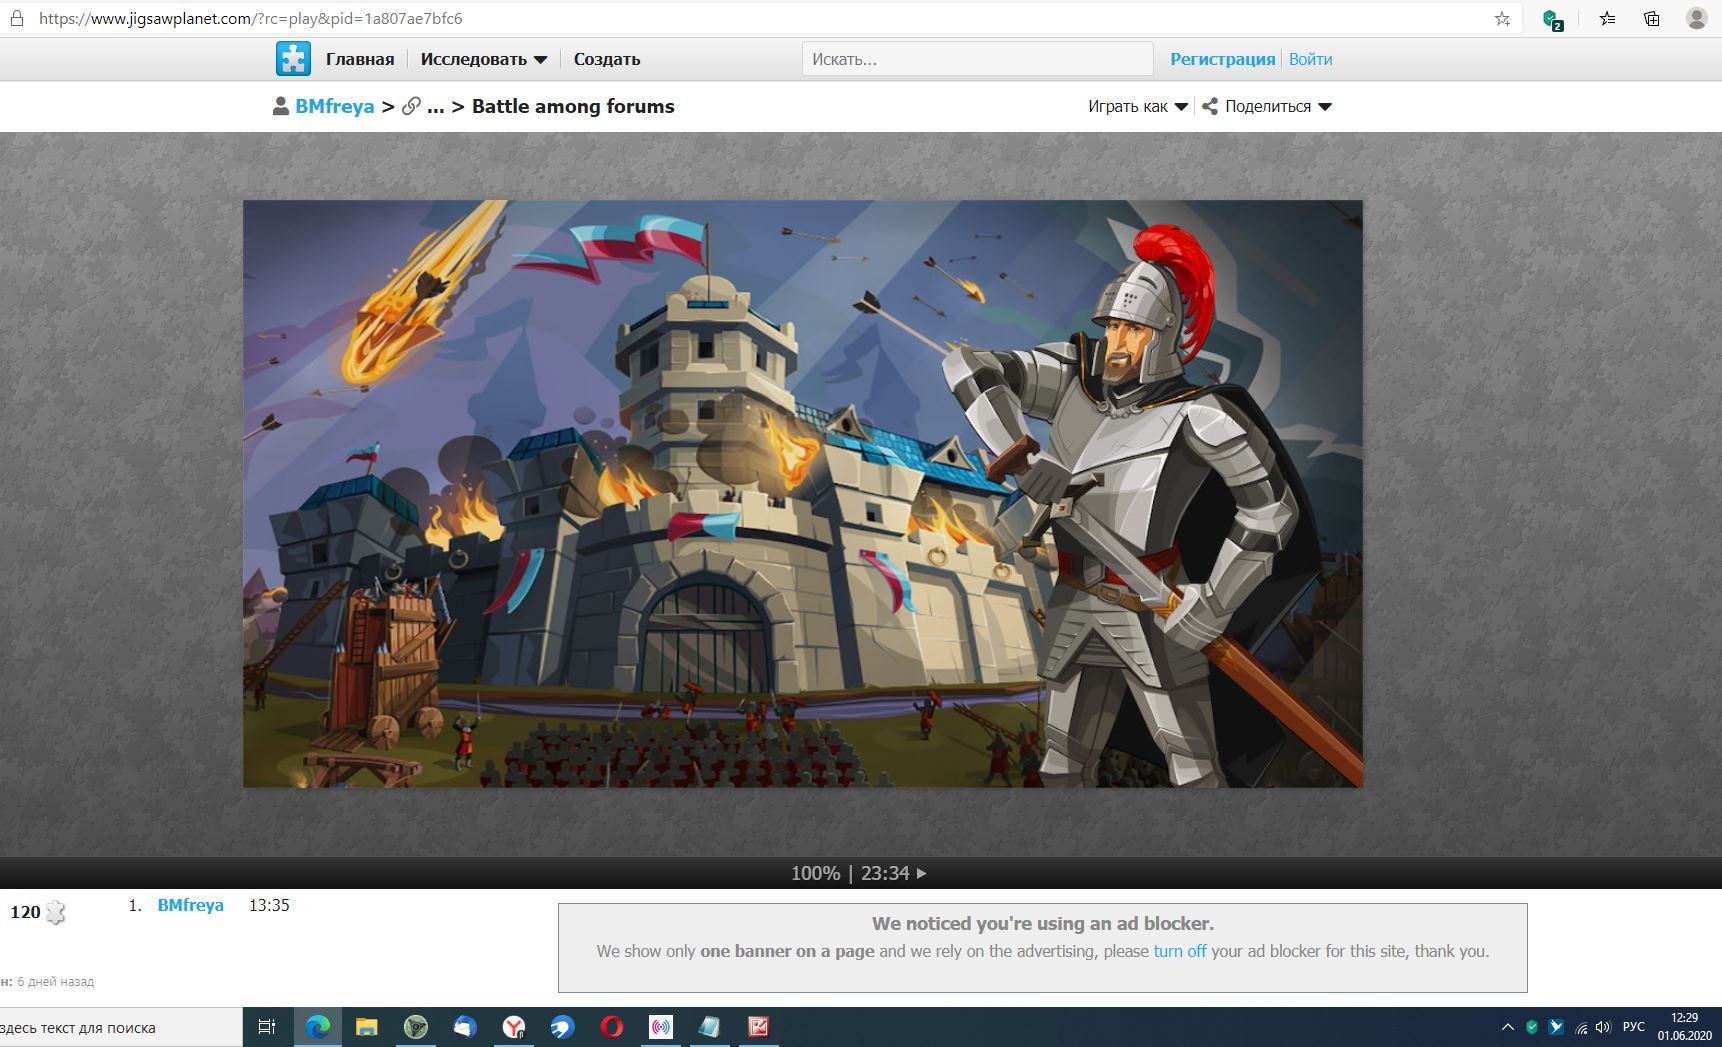Click the site padlock icon in address bar
This screenshot has height=1047, width=1722.
[17, 18]
